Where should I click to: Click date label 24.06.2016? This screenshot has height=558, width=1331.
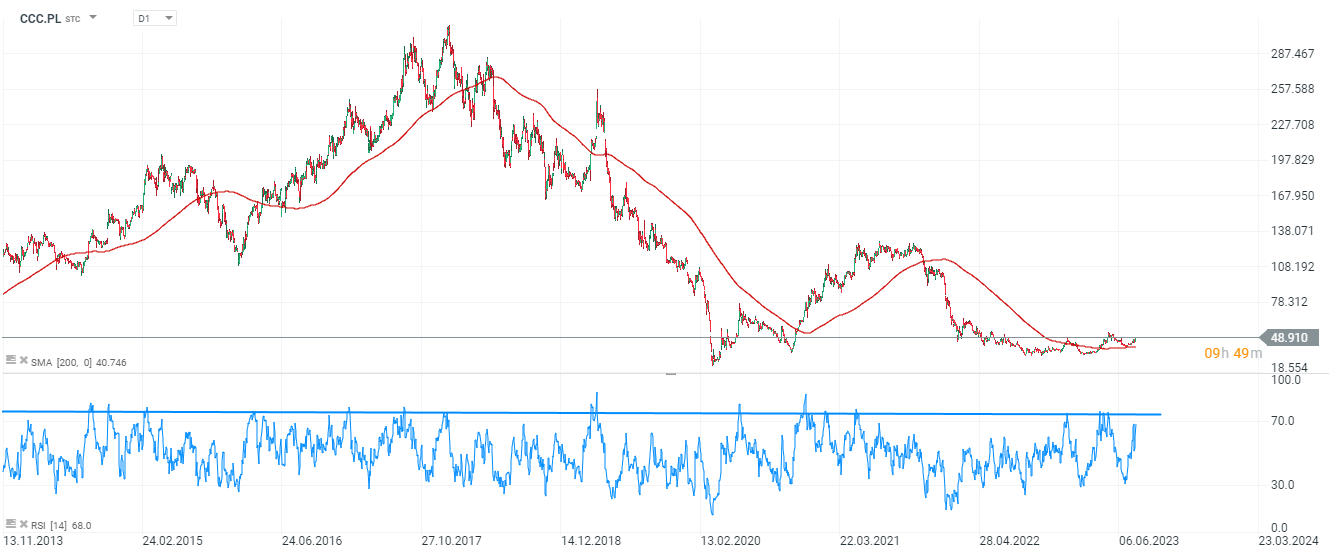312,541
